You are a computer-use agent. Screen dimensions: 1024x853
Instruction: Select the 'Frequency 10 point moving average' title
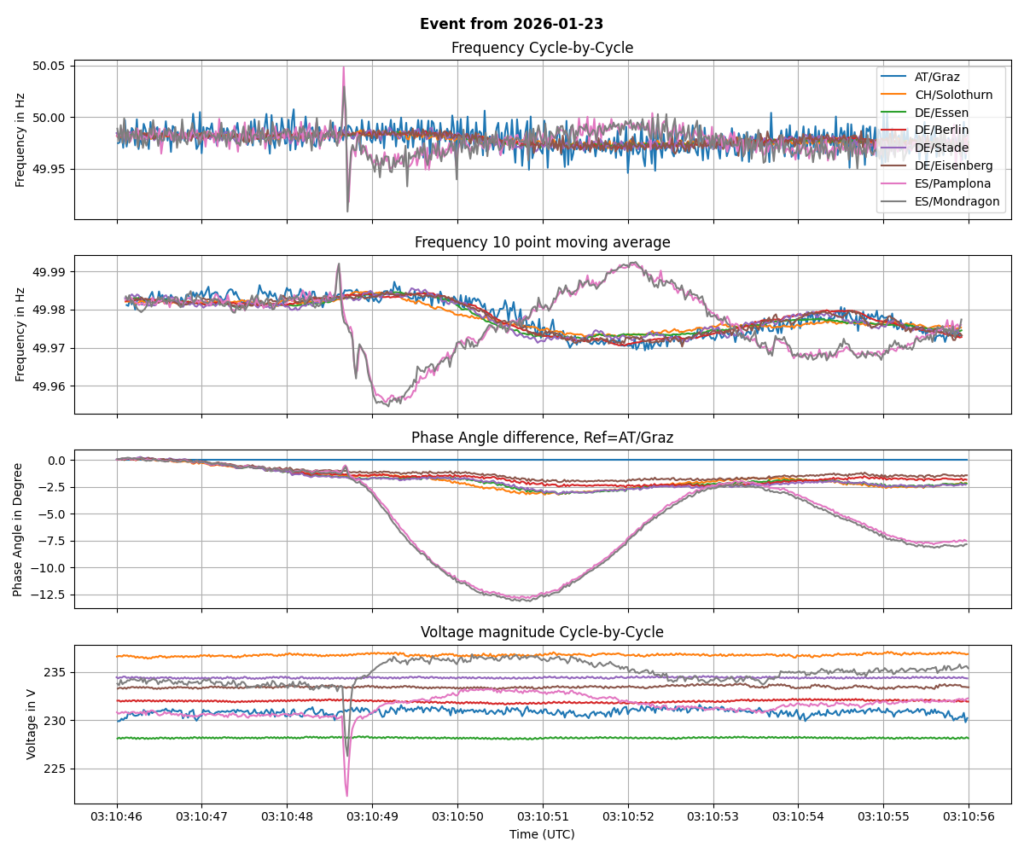tap(542, 242)
